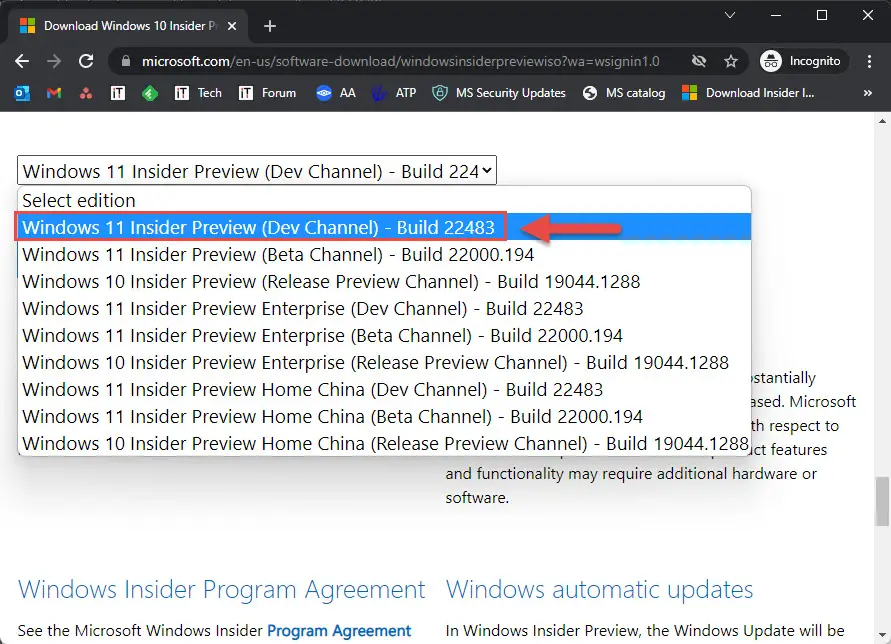Click the Windows Insider Program Agreement heading
This screenshot has width=891, height=644.
pos(222,589)
